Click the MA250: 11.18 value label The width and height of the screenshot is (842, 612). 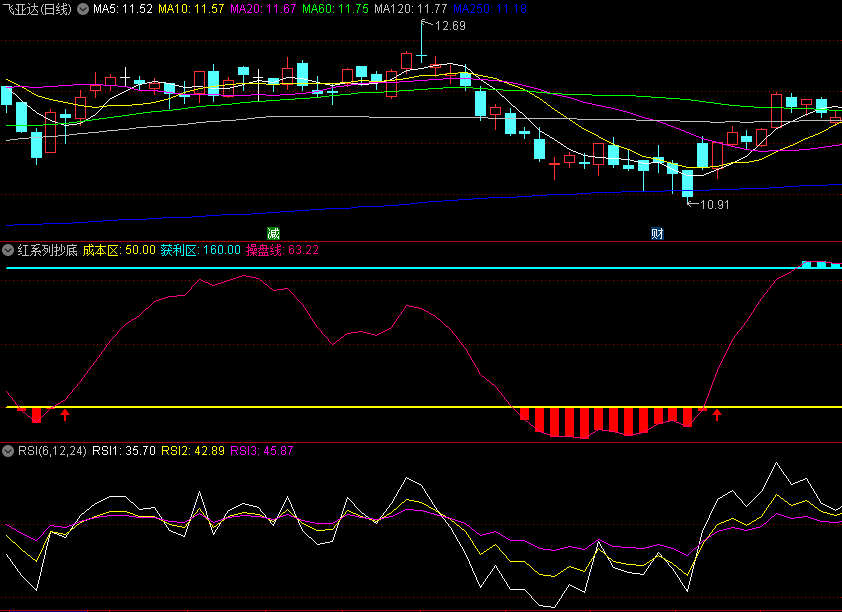[x=490, y=9]
